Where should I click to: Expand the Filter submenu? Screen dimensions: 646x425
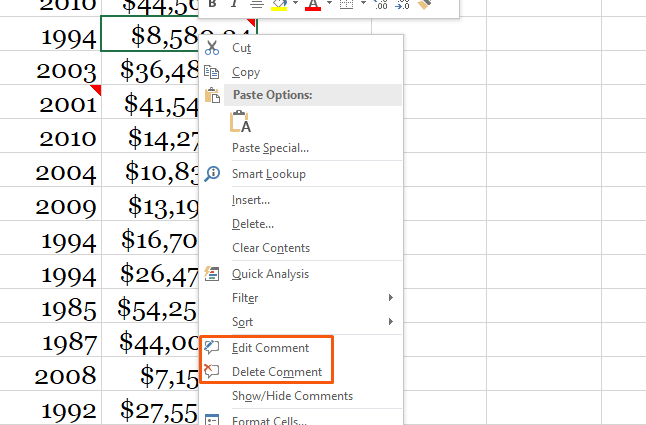pos(390,298)
